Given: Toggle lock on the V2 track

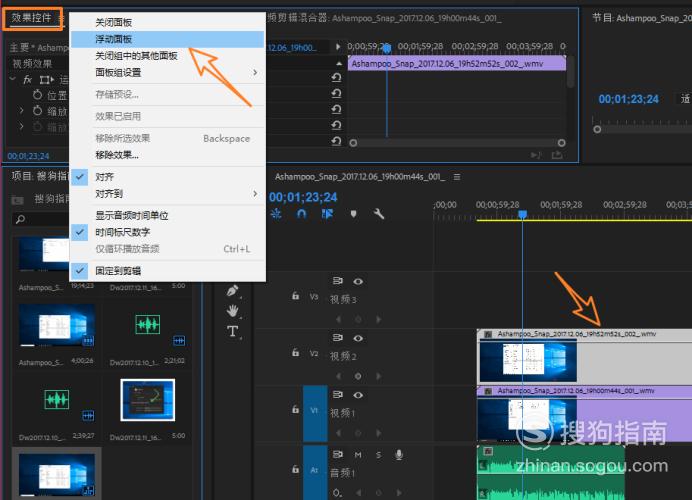Looking at the screenshot, I should tap(295, 353).
